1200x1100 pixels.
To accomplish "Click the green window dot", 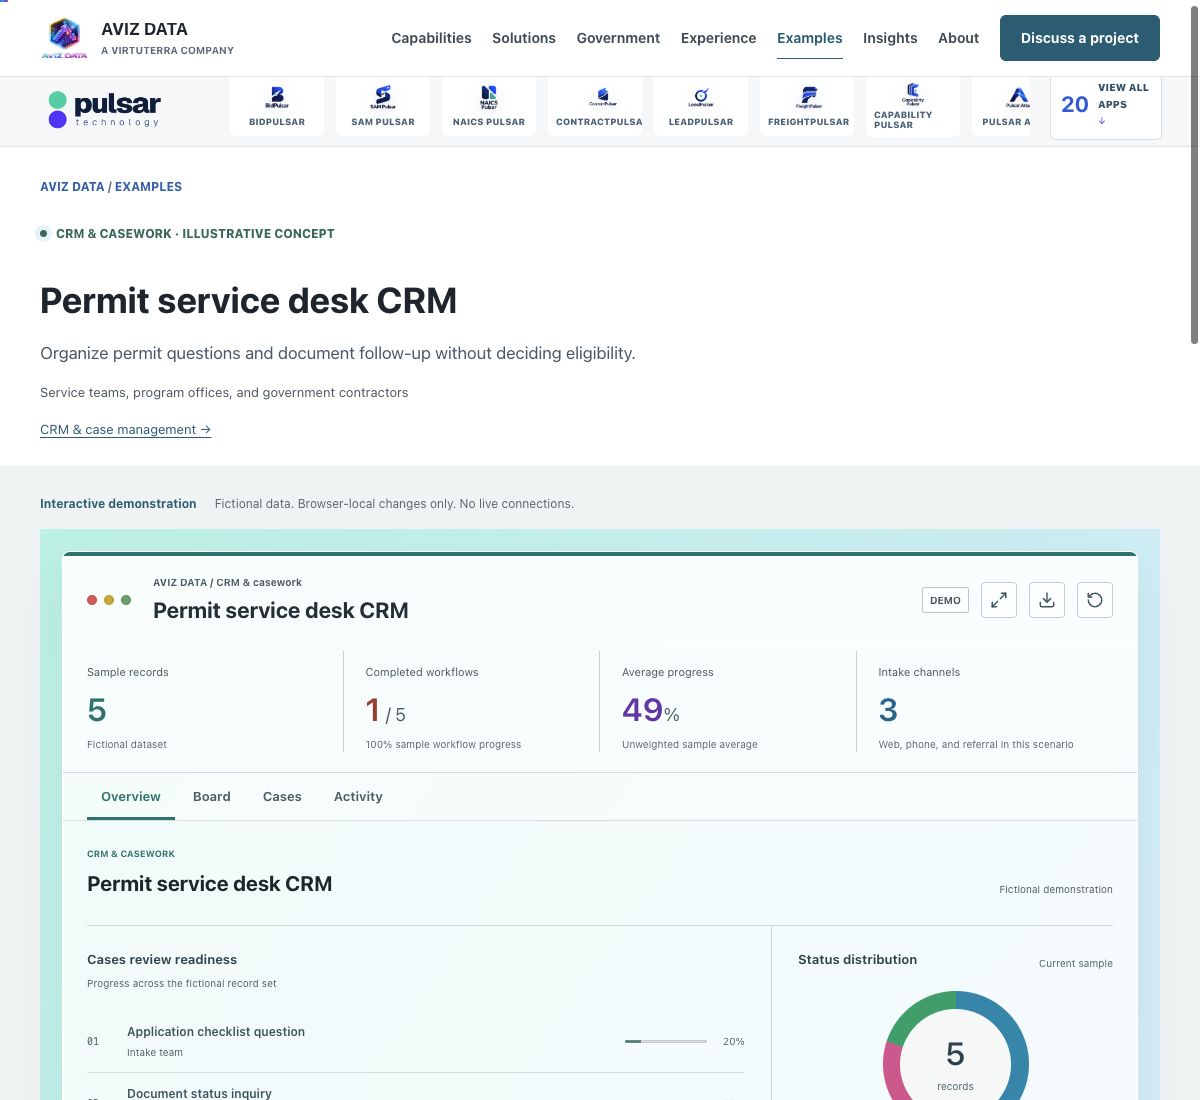I will tap(126, 600).
